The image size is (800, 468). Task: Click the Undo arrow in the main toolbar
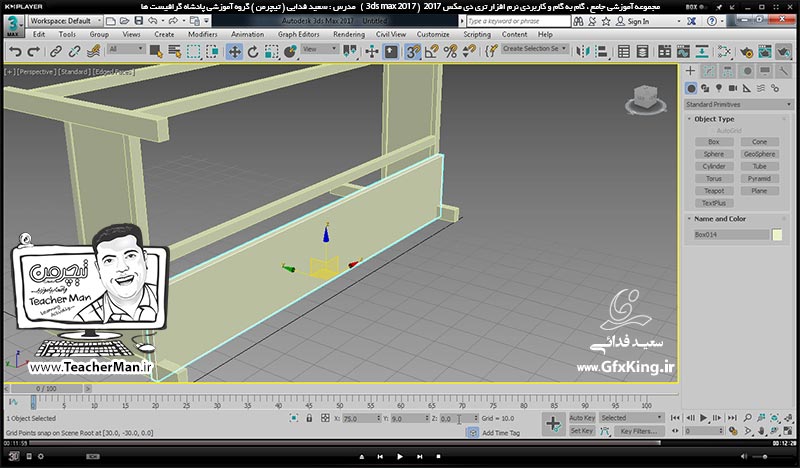click(x=15, y=52)
